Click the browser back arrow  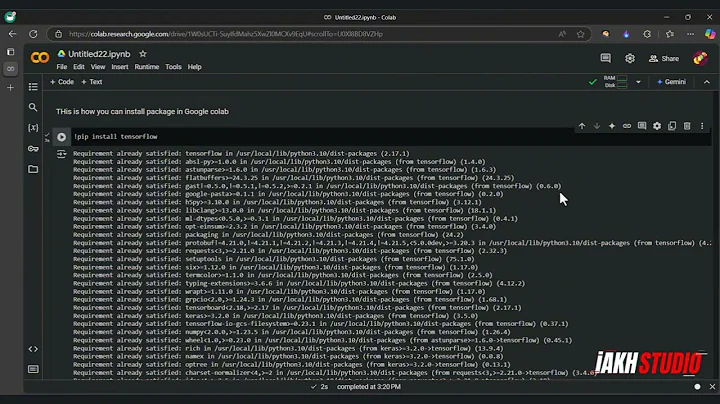point(12,34)
